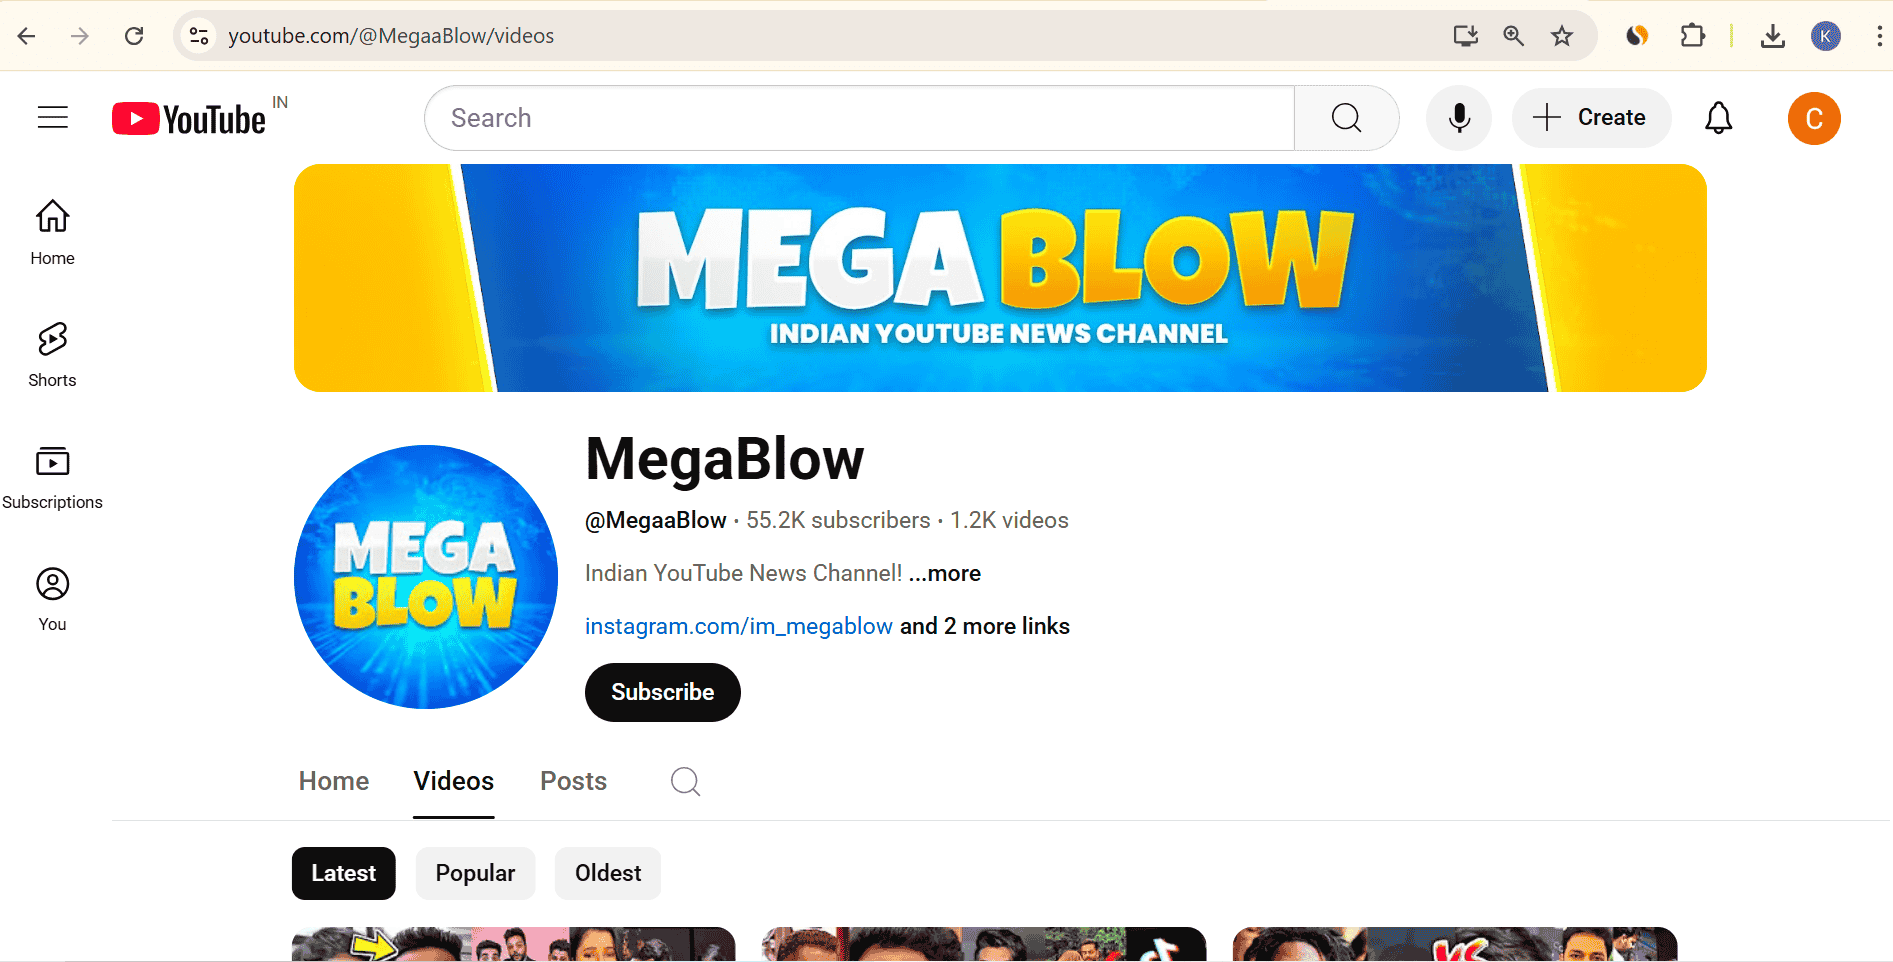Click the magnifier search button
The image size is (1893, 962).
(x=1346, y=118)
